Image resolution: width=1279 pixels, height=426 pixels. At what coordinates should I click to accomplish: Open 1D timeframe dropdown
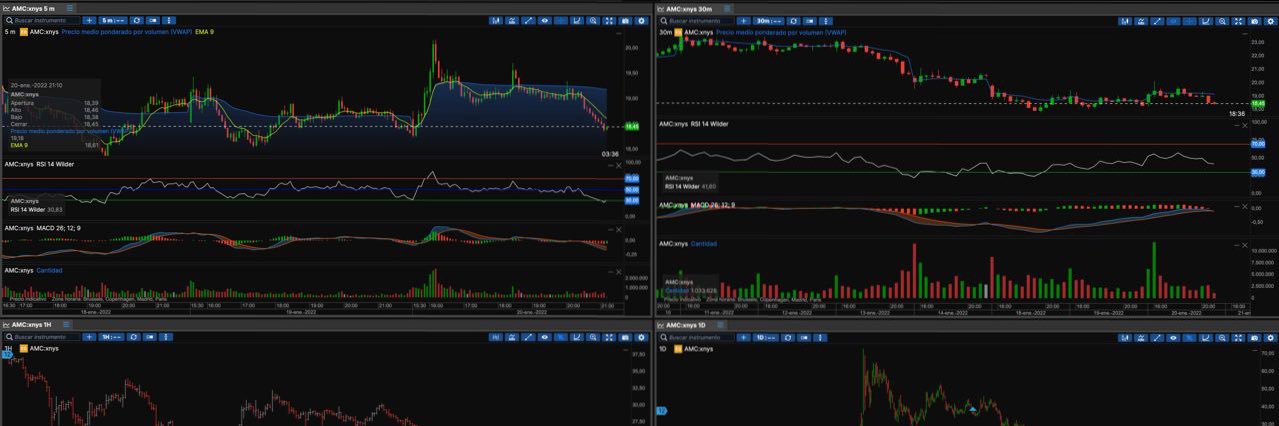(766, 337)
